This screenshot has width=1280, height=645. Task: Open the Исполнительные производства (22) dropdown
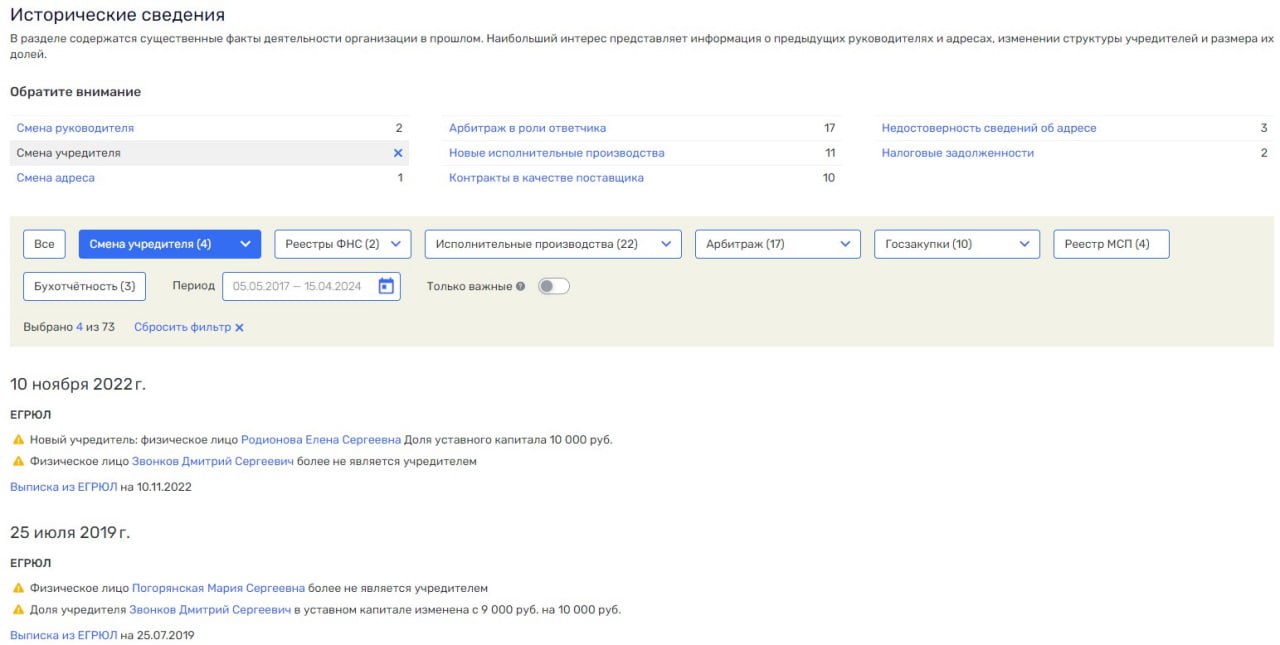click(x=665, y=243)
